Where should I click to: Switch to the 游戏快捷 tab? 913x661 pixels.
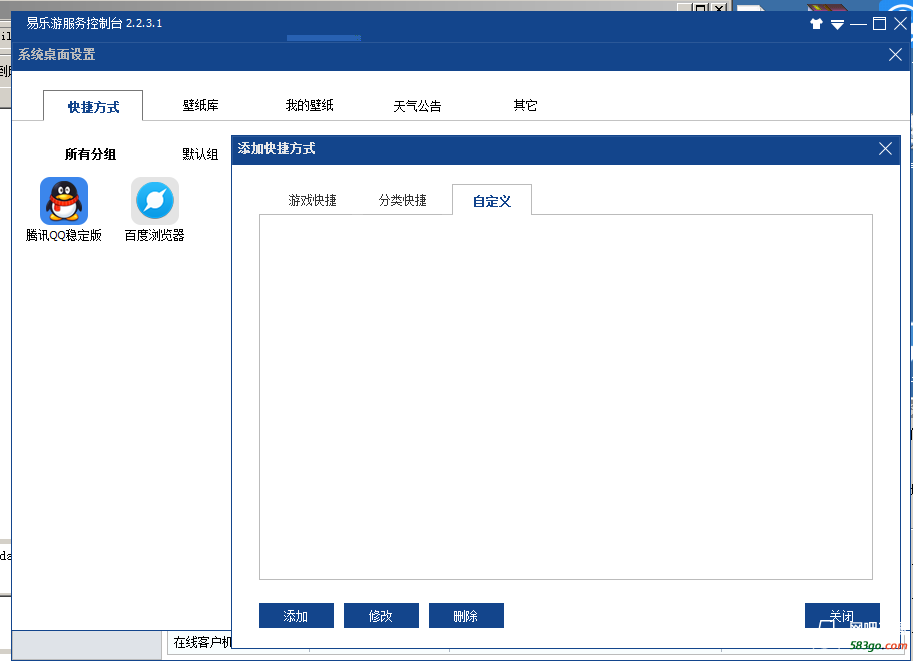tap(312, 200)
